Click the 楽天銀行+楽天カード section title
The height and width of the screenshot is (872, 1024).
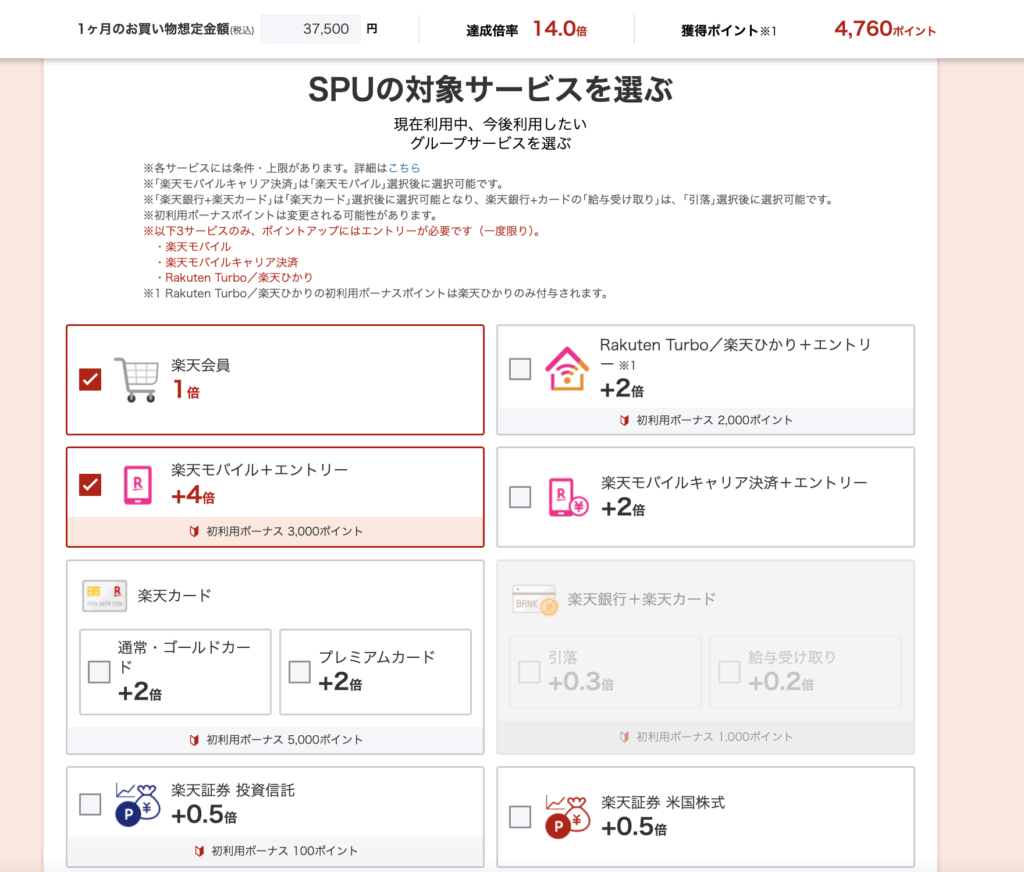point(641,599)
